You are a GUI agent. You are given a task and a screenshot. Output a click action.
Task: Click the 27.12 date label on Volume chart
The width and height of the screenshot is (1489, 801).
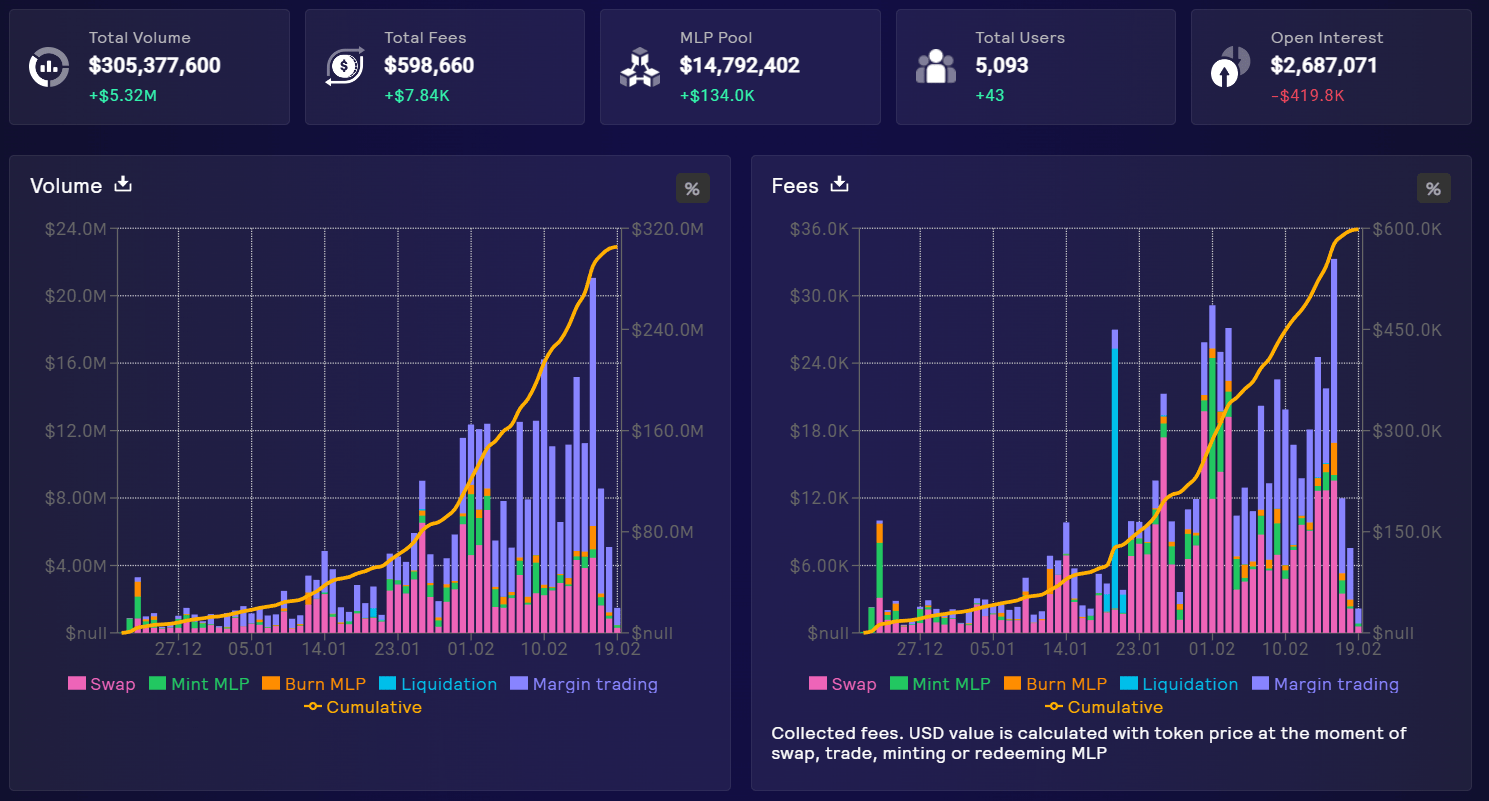pyautogui.click(x=179, y=648)
